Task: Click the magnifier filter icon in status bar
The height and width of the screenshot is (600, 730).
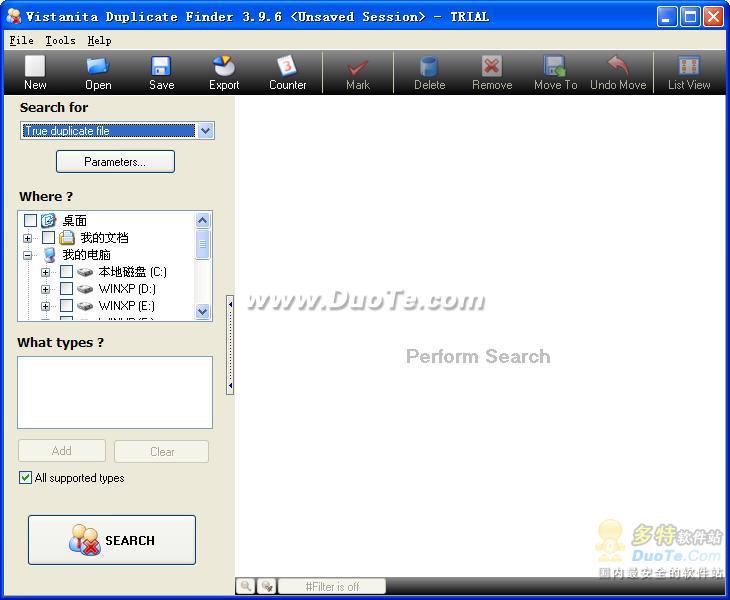Action: 246,586
